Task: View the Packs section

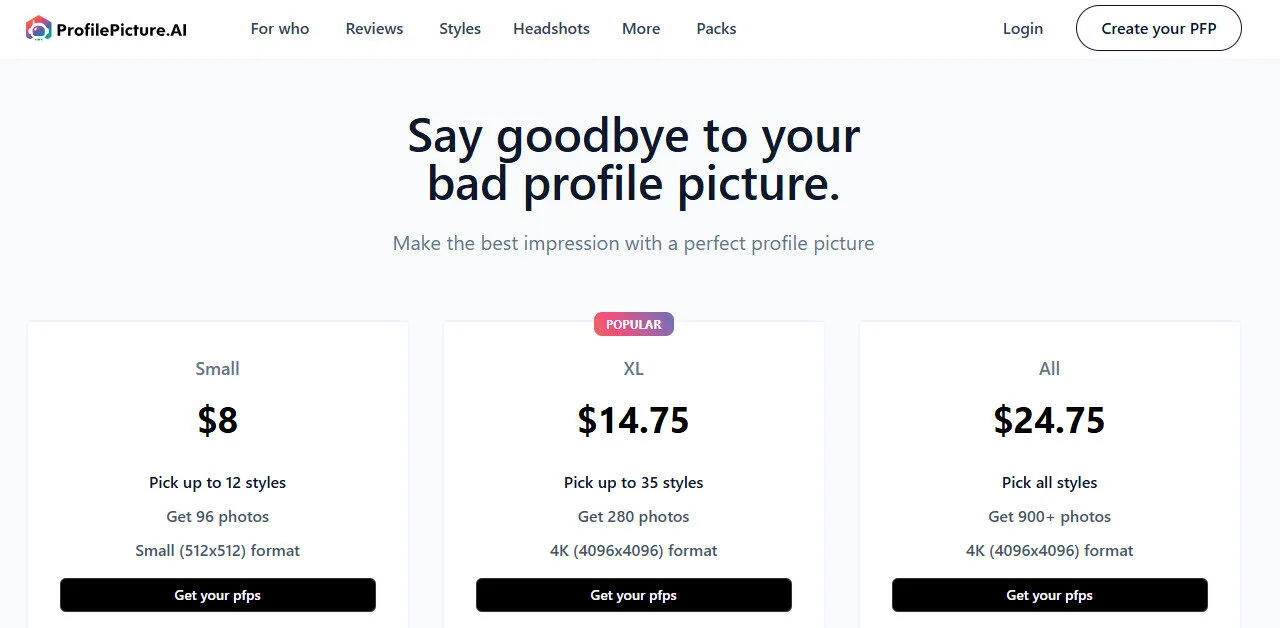Action: 716,28
